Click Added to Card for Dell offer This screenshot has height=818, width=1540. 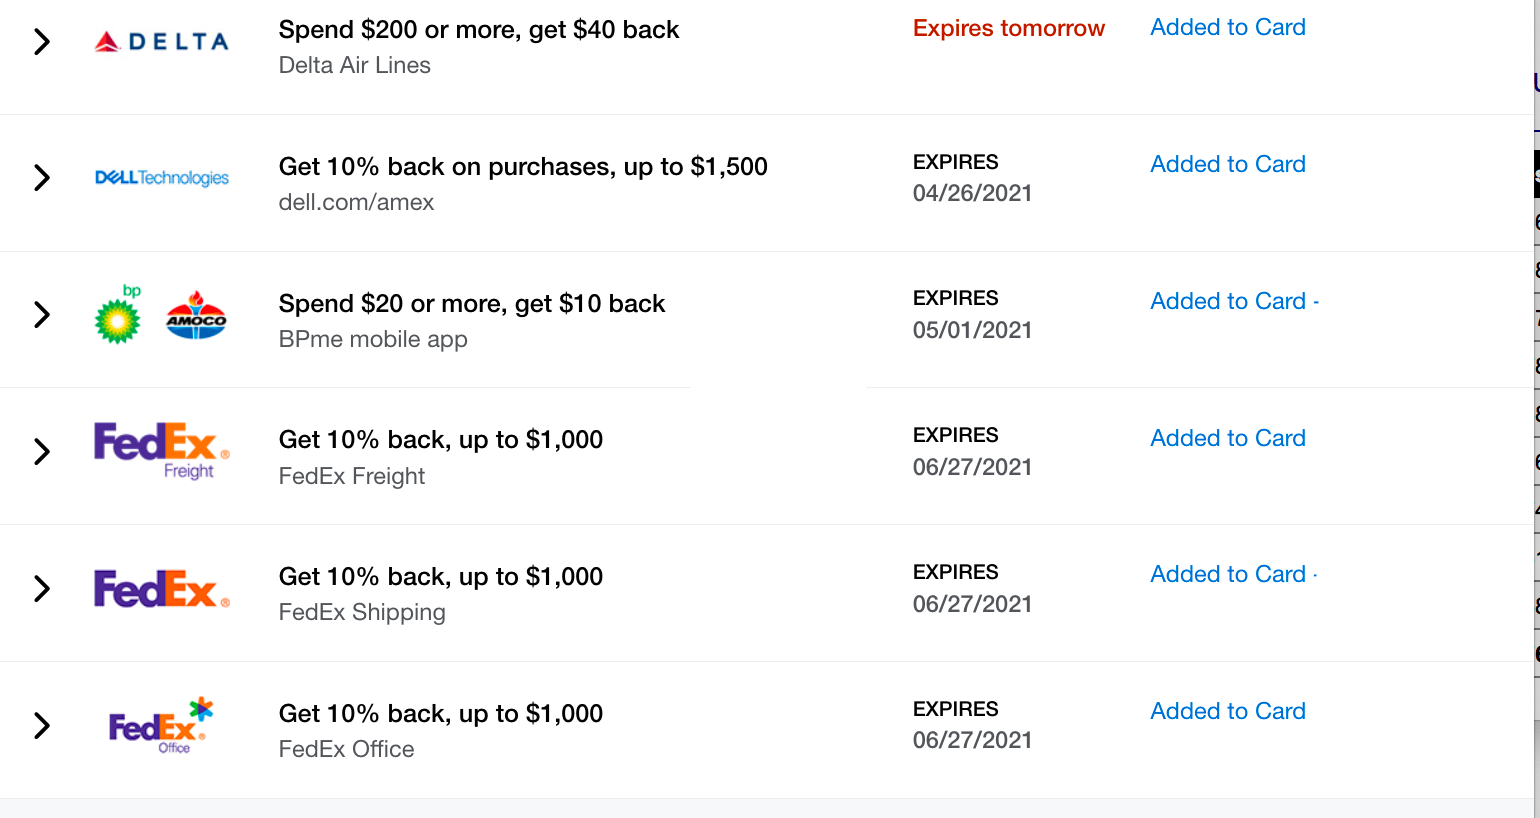tap(1228, 164)
